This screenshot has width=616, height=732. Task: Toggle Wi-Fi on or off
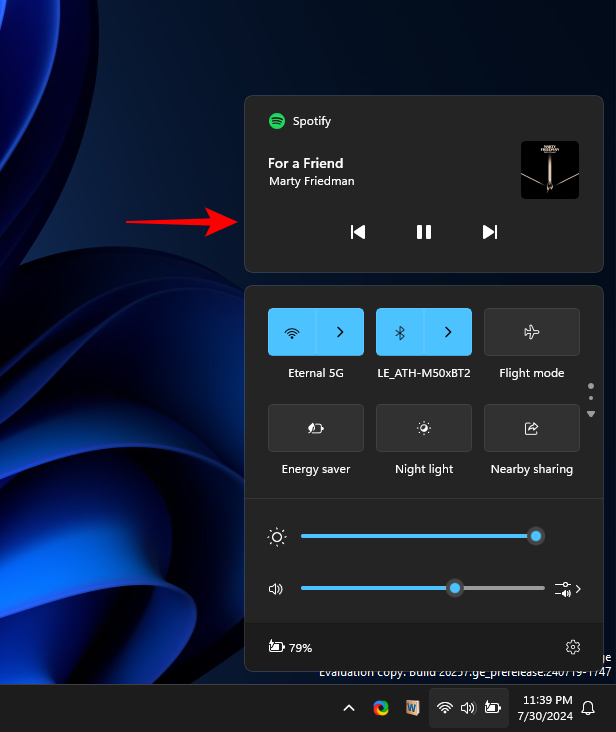[292, 332]
